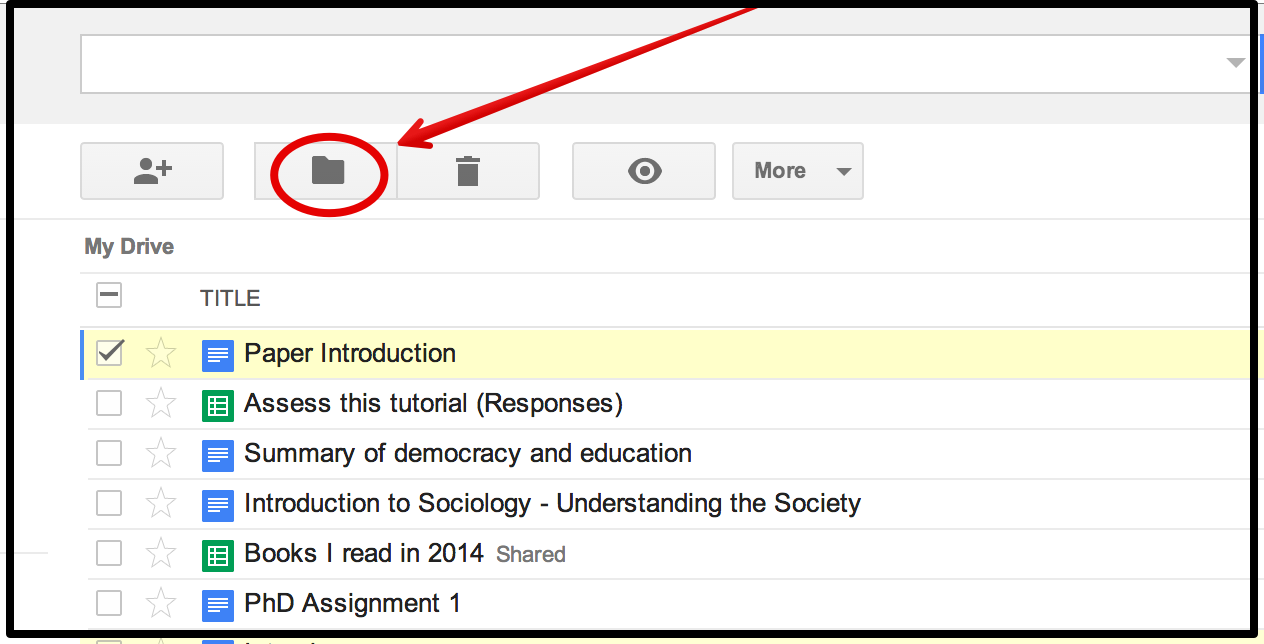This screenshot has height=644, width=1264.
Task: Open the More dropdown menu
Action: point(798,171)
